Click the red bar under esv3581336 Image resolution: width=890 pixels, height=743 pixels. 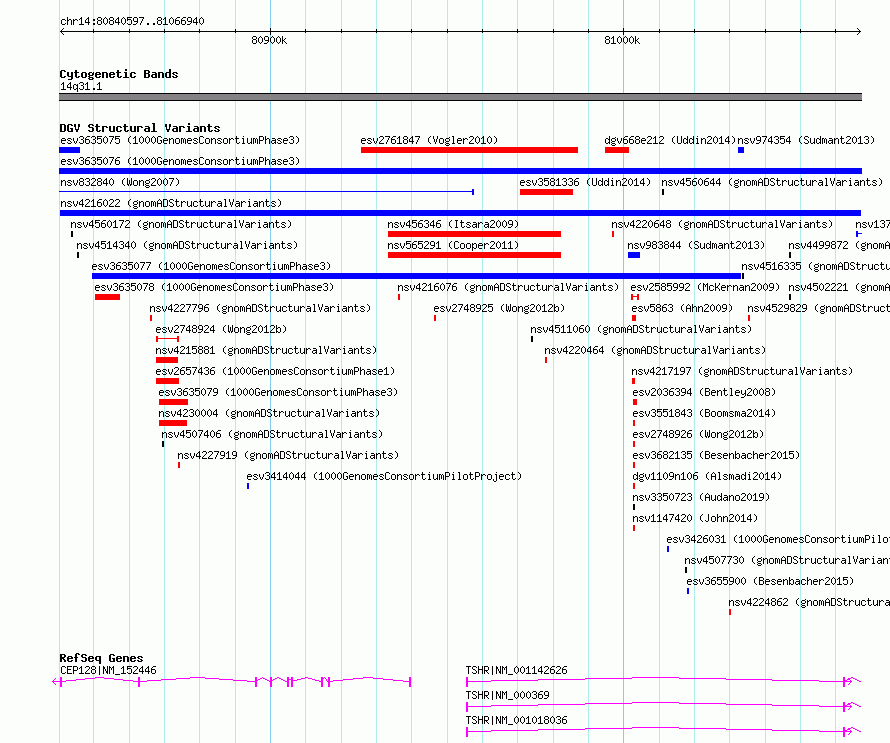pos(546,192)
